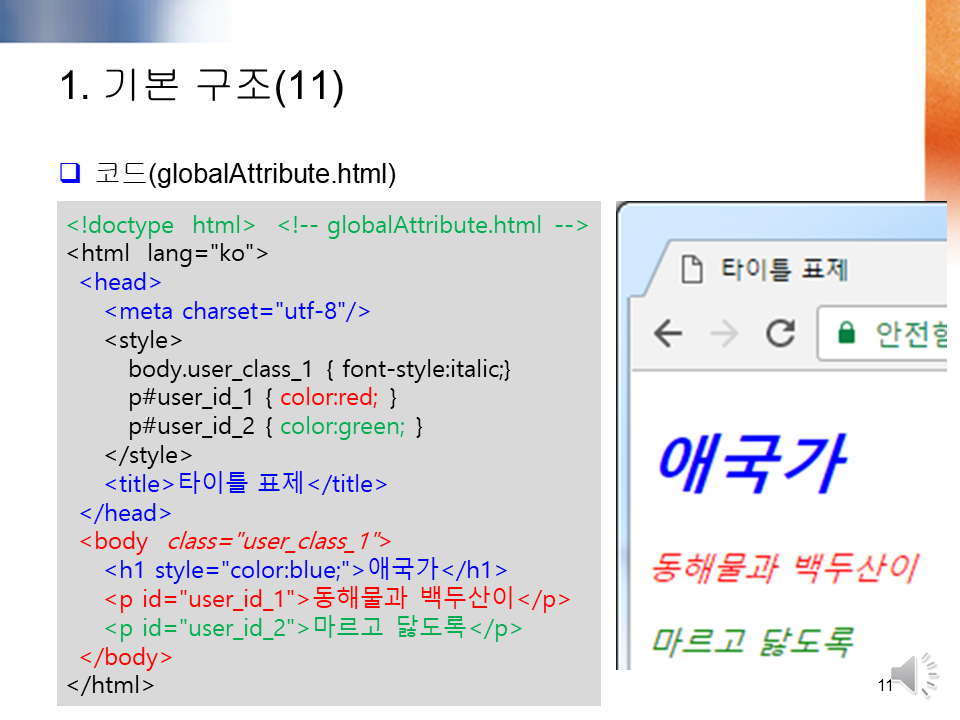Viewport: 960px width, 720px height.
Task: Click the '<!-- globalAttribute.html -->' comment
Action: (432, 225)
